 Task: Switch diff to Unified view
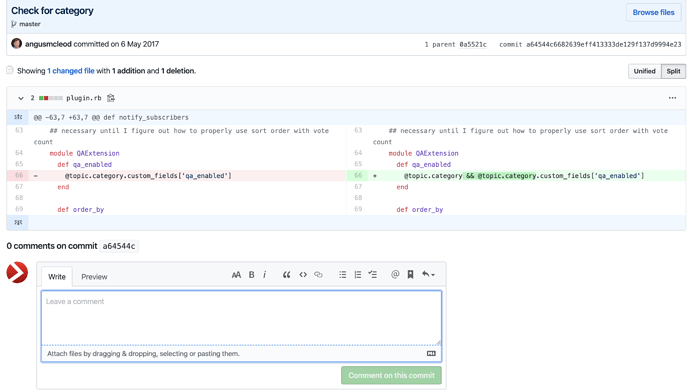click(x=644, y=71)
